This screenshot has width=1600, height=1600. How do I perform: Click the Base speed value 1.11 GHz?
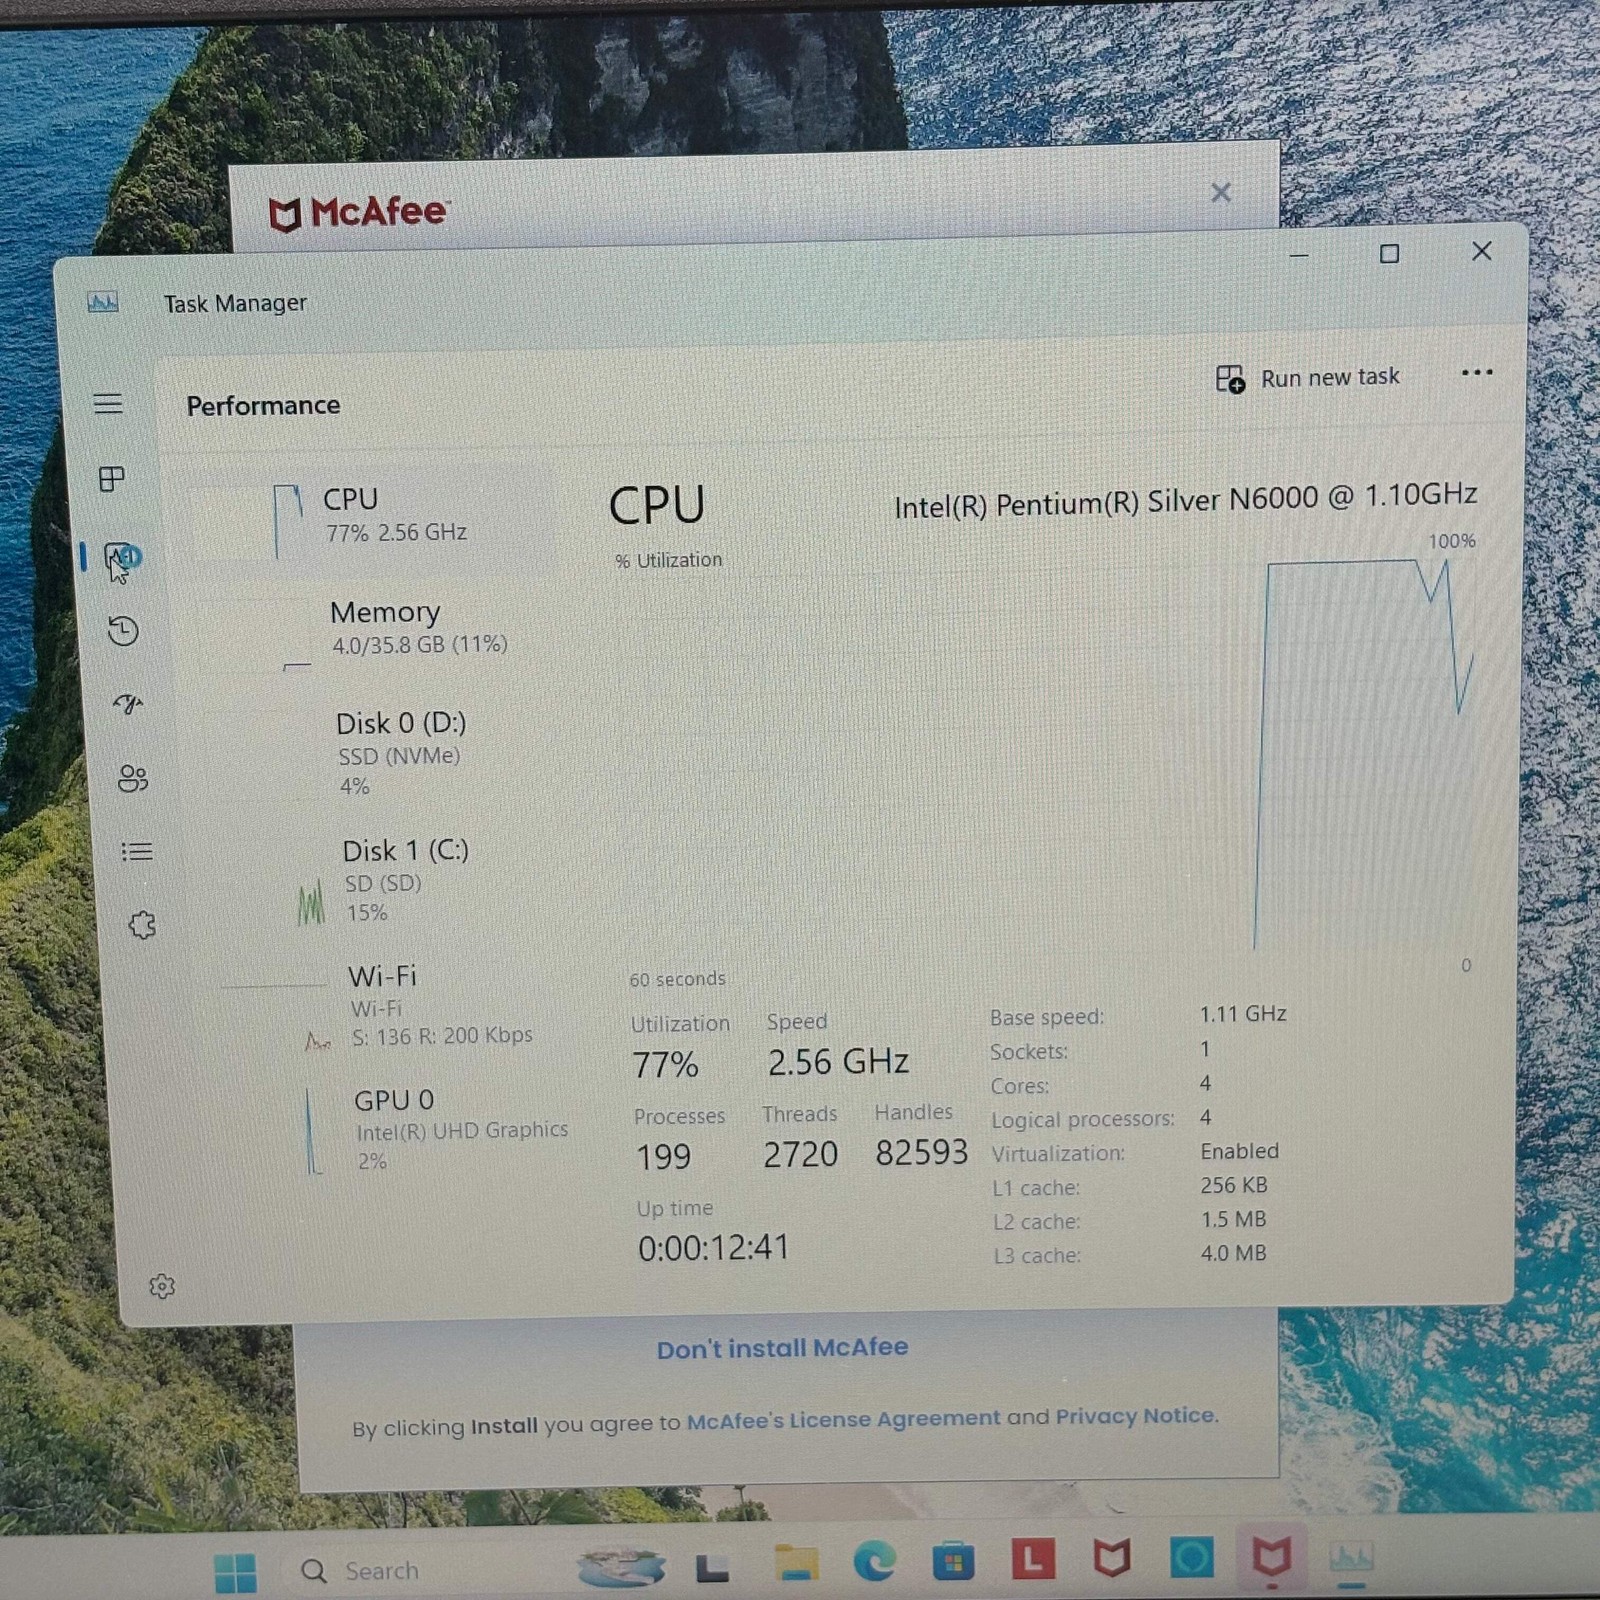1243,1014
